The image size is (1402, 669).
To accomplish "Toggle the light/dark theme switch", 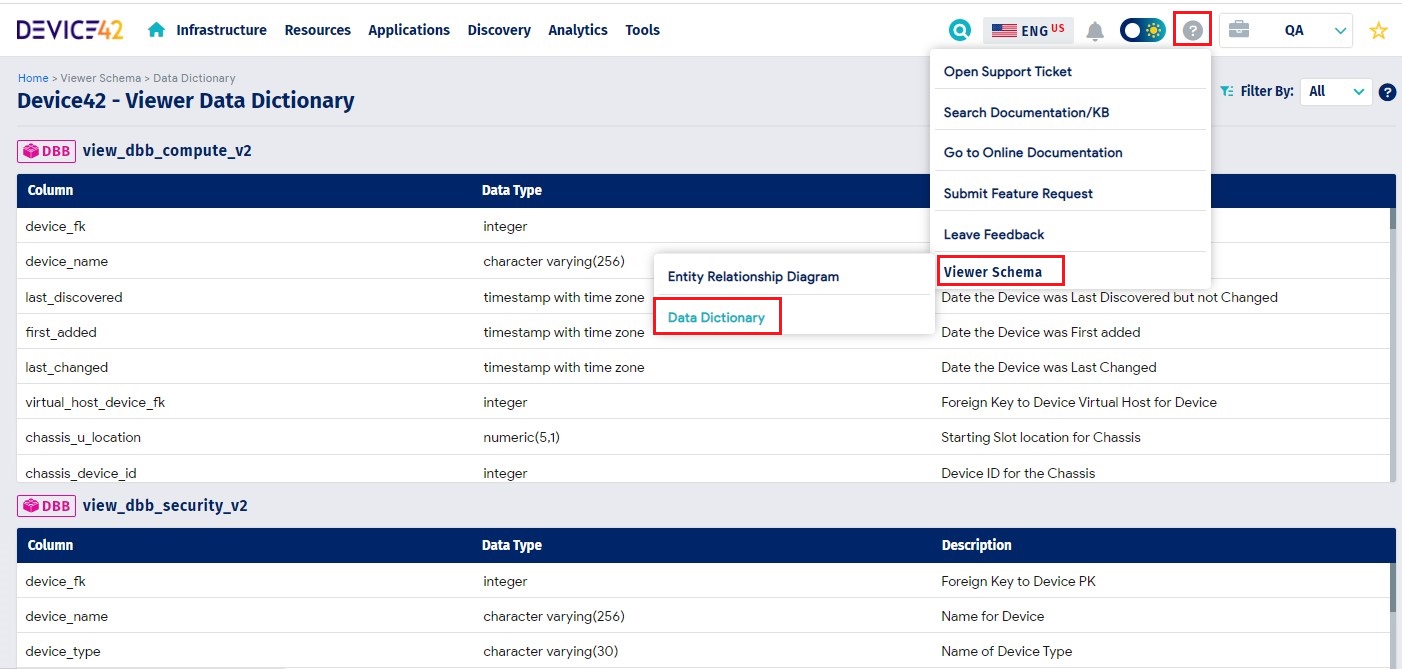I will (1142, 30).
